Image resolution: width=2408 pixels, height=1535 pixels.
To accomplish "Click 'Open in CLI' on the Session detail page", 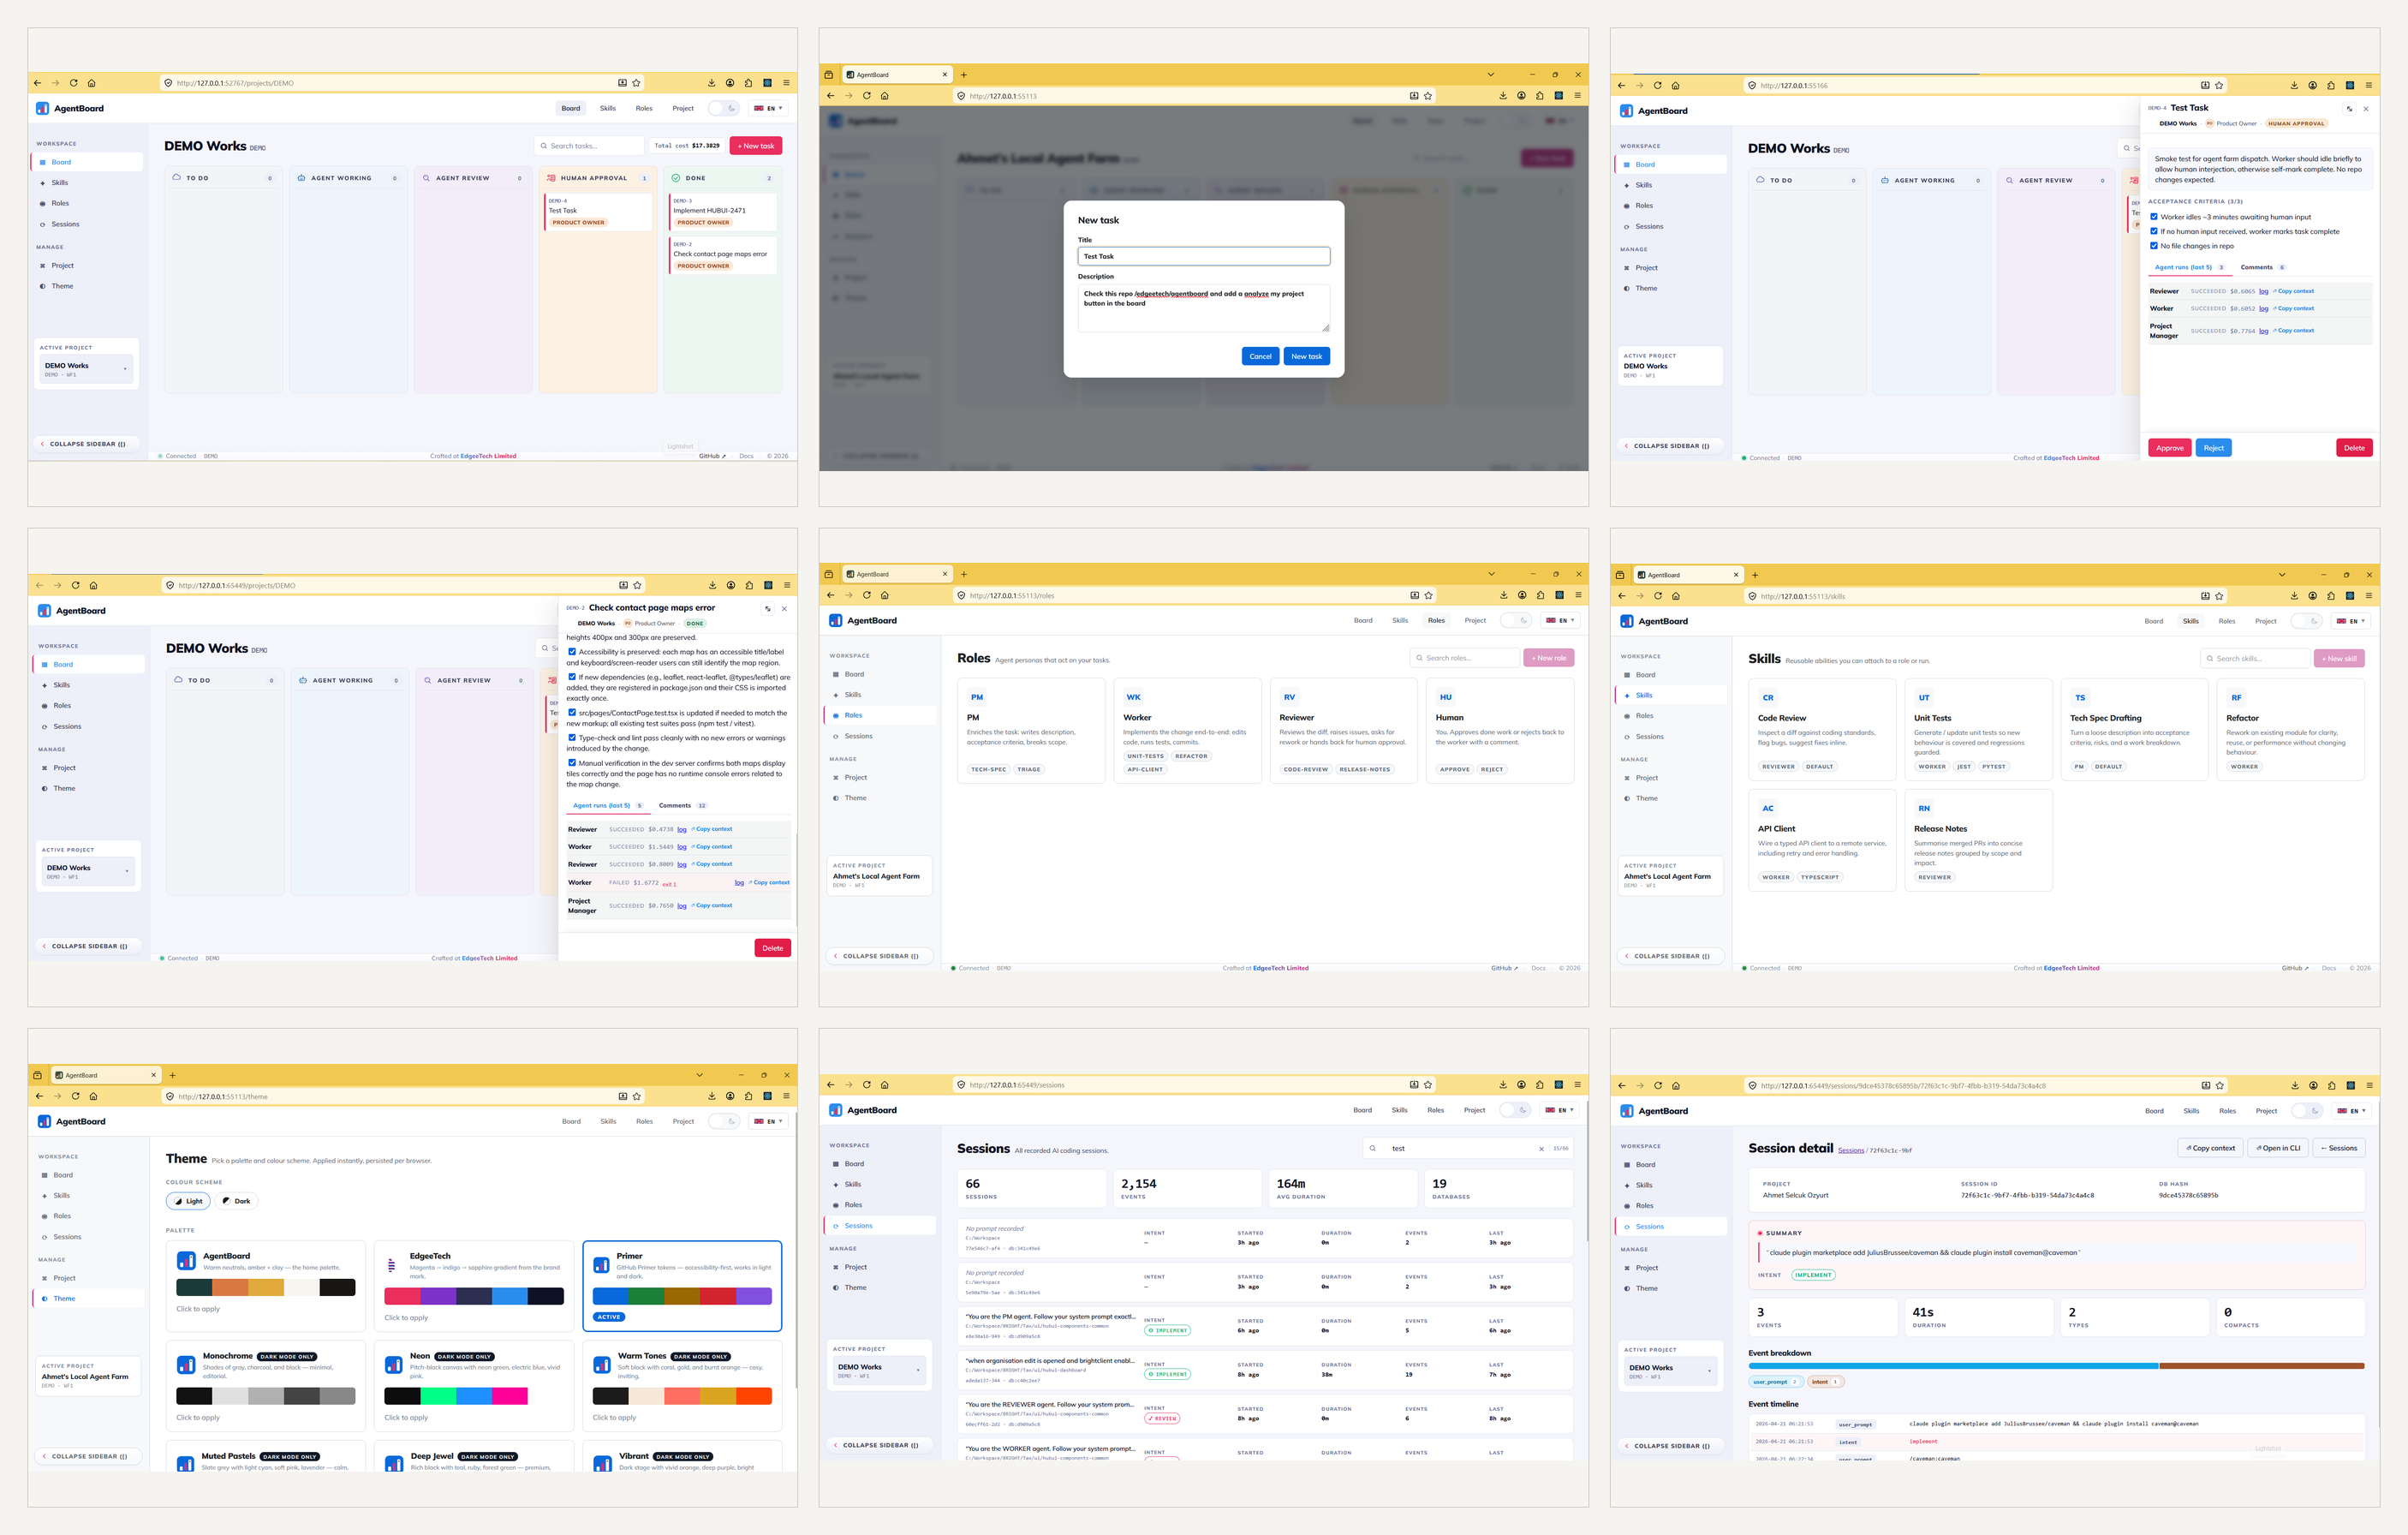I will tap(2276, 1148).
